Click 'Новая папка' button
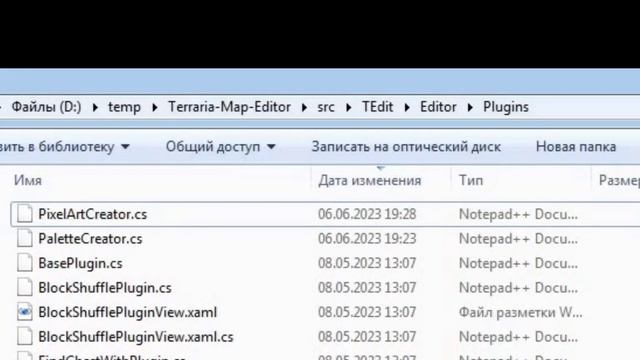The height and width of the screenshot is (360, 640). (576, 147)
